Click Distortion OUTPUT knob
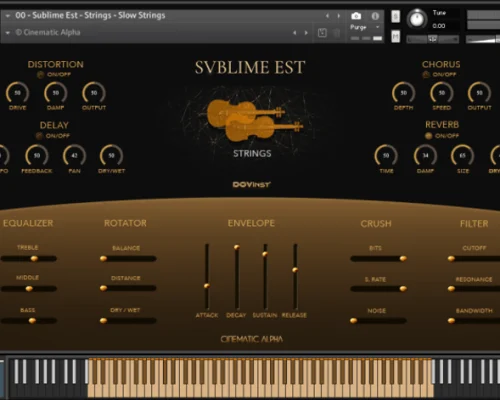Screen dimensions: 500x400 94,93
